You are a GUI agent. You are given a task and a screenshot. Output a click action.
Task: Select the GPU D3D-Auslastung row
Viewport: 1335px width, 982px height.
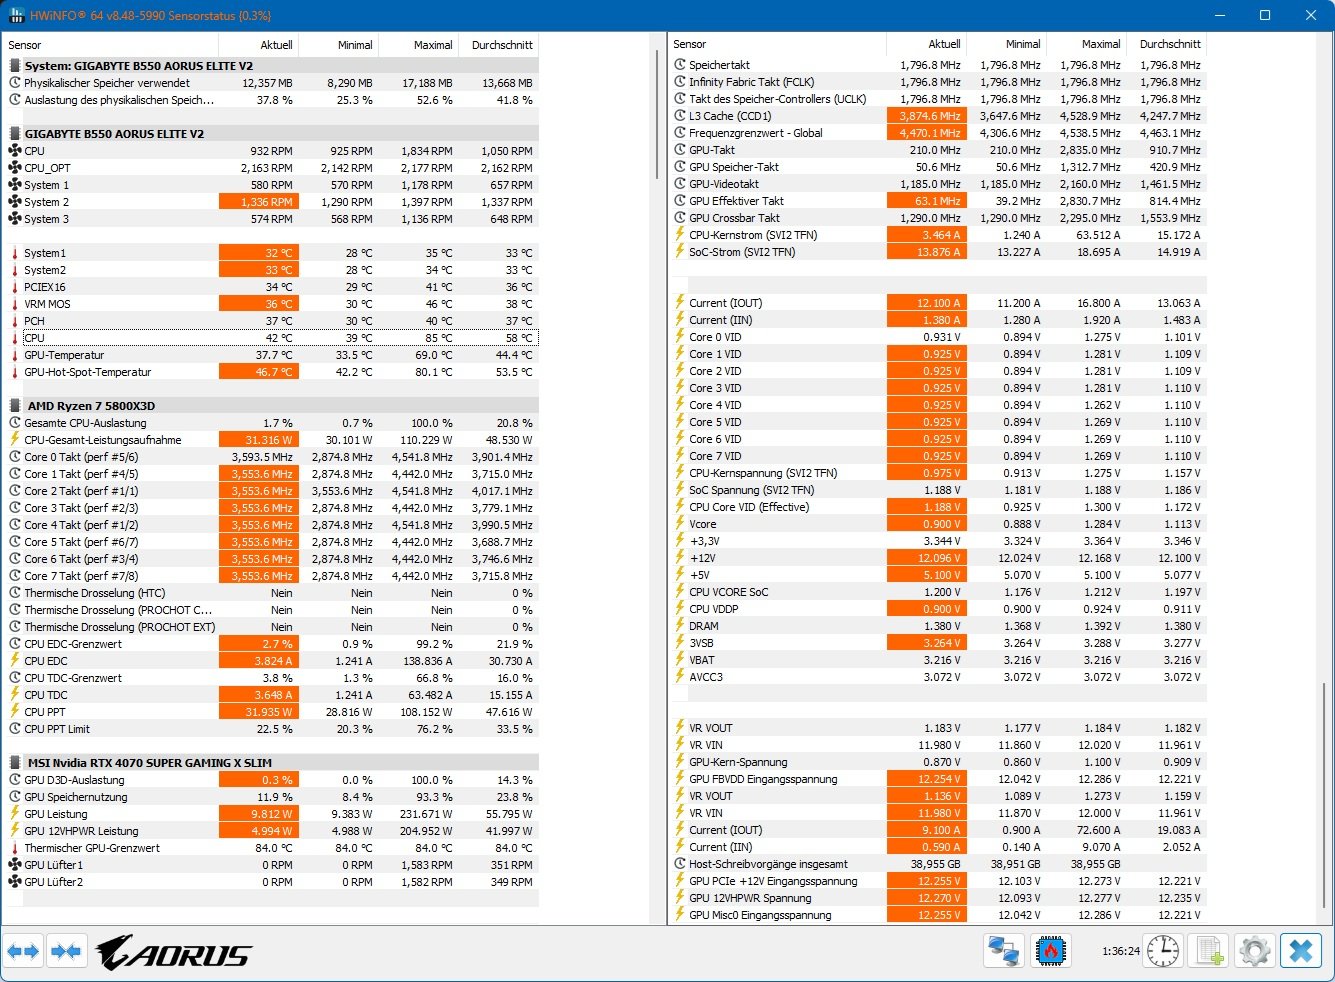click(272, 780)
